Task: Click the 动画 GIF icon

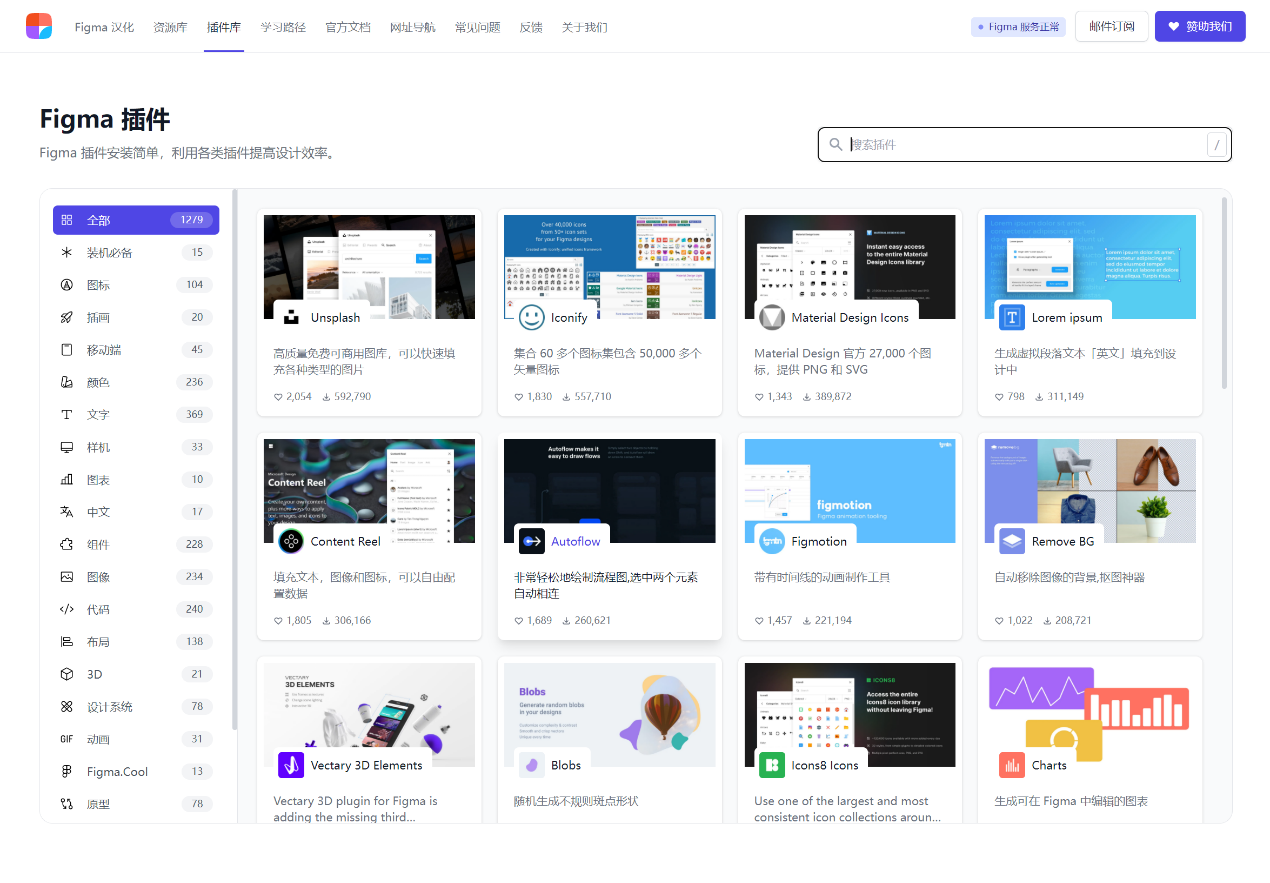Action: pyautogui.click(x=67, y=739)
